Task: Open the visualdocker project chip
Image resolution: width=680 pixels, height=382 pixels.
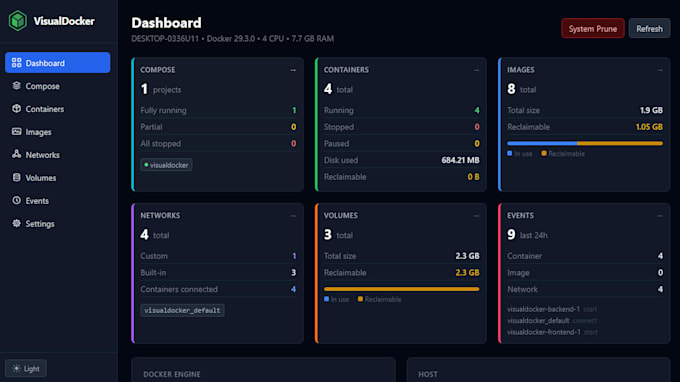Action: tap(167, 165)
